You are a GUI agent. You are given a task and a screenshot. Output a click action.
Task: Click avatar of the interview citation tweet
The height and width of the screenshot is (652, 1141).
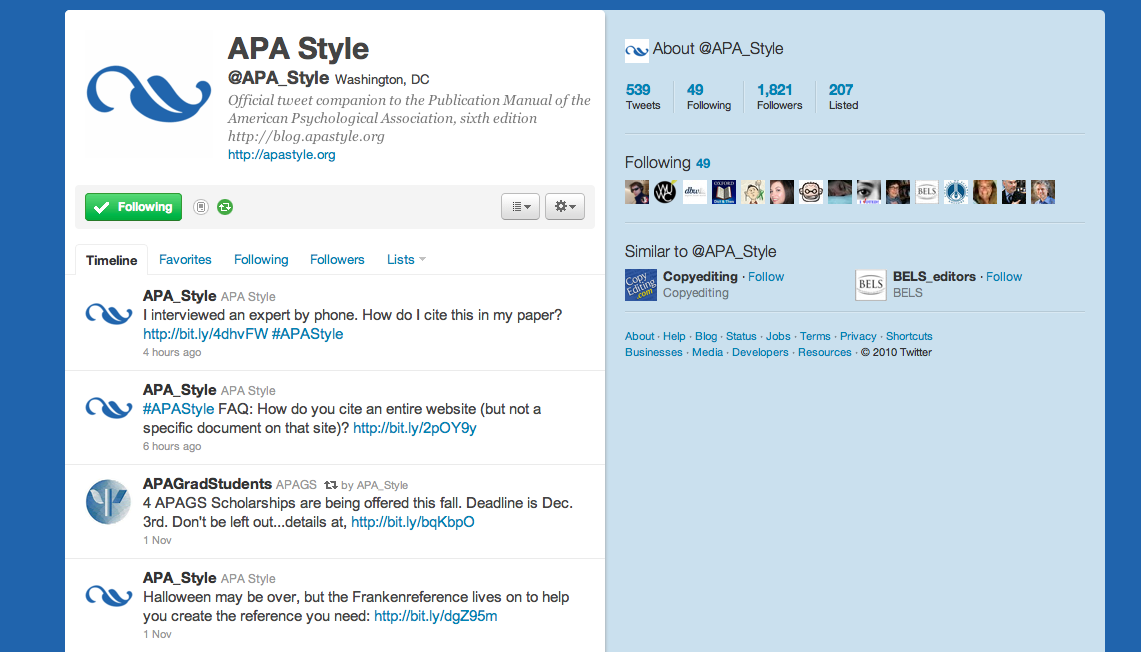[108, 314]
